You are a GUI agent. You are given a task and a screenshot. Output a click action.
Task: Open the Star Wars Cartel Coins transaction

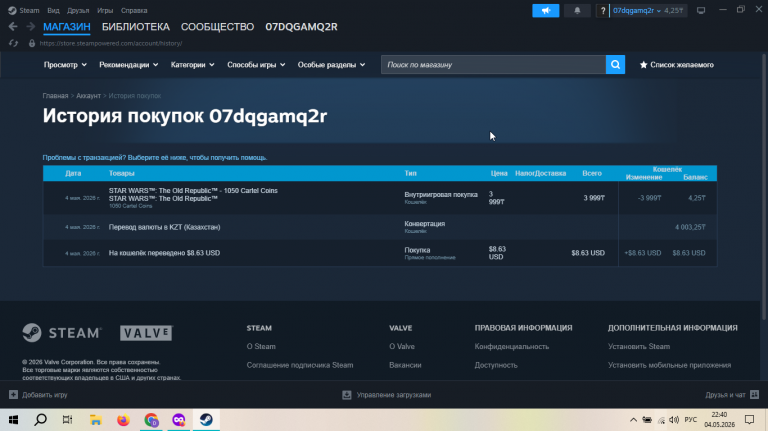coord(380,198)
